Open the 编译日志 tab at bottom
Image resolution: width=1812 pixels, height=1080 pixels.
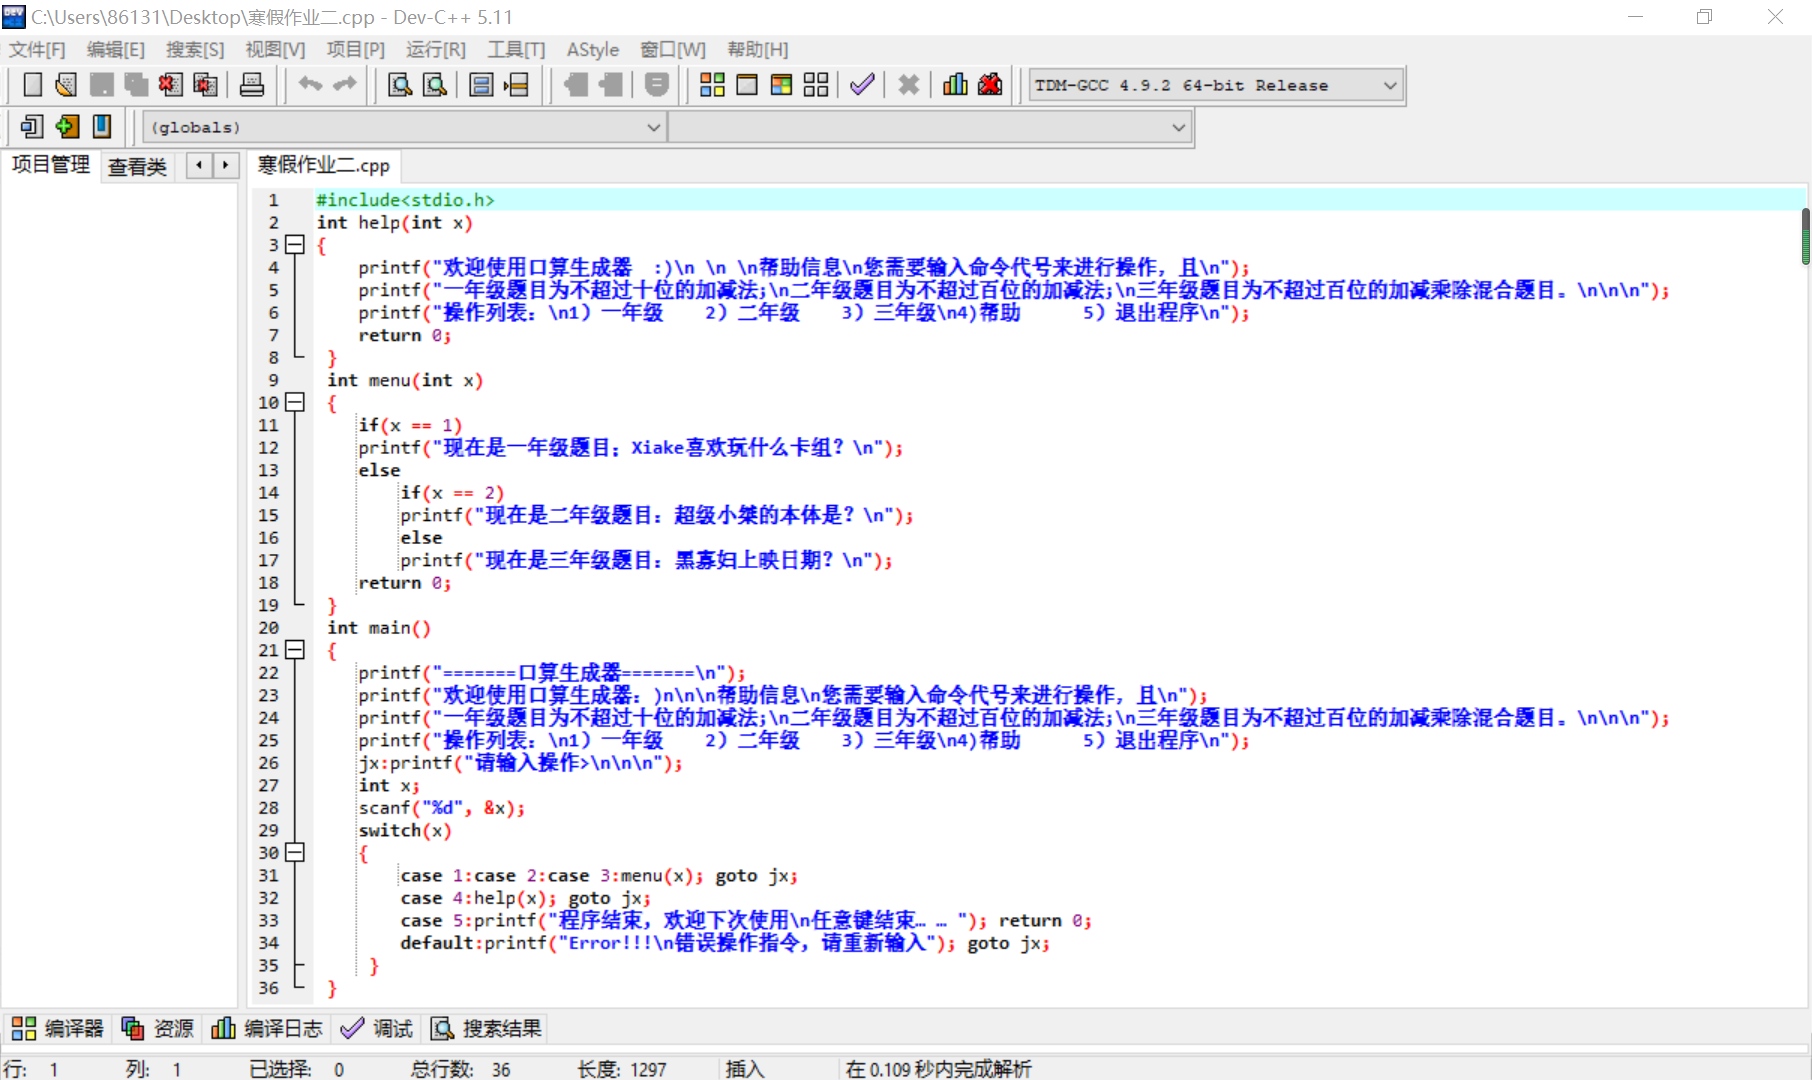pos(268,1028)
